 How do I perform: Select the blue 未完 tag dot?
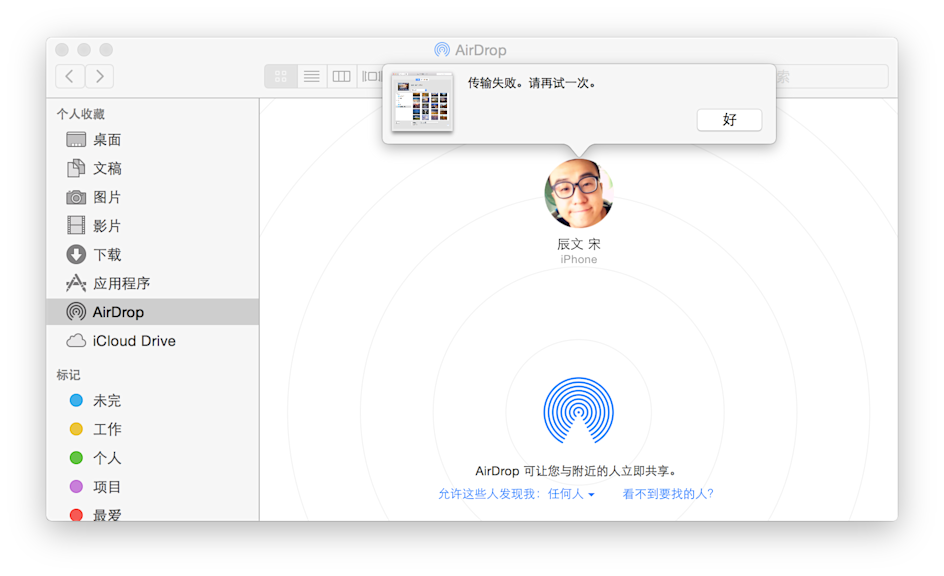pos(76,400)
